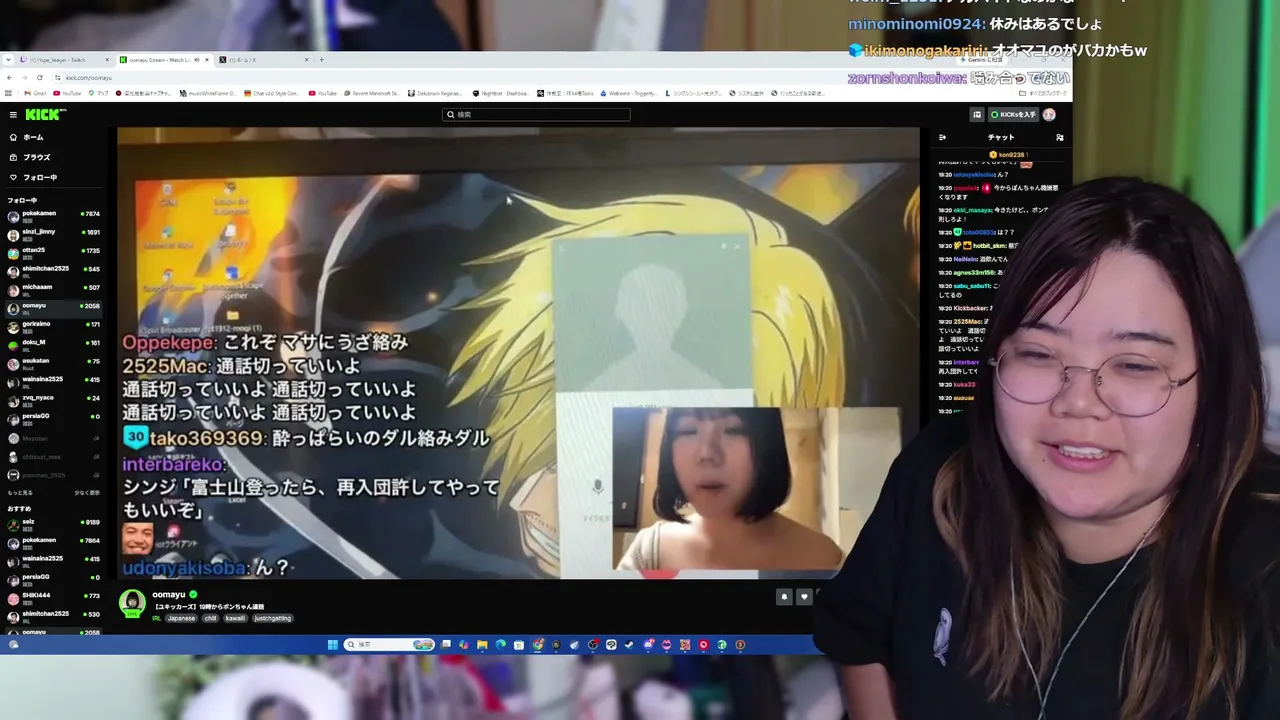Reload the kick.com page
This screenshot has height=720, width=1280.
pyautogui.click(x=40, y=77)
